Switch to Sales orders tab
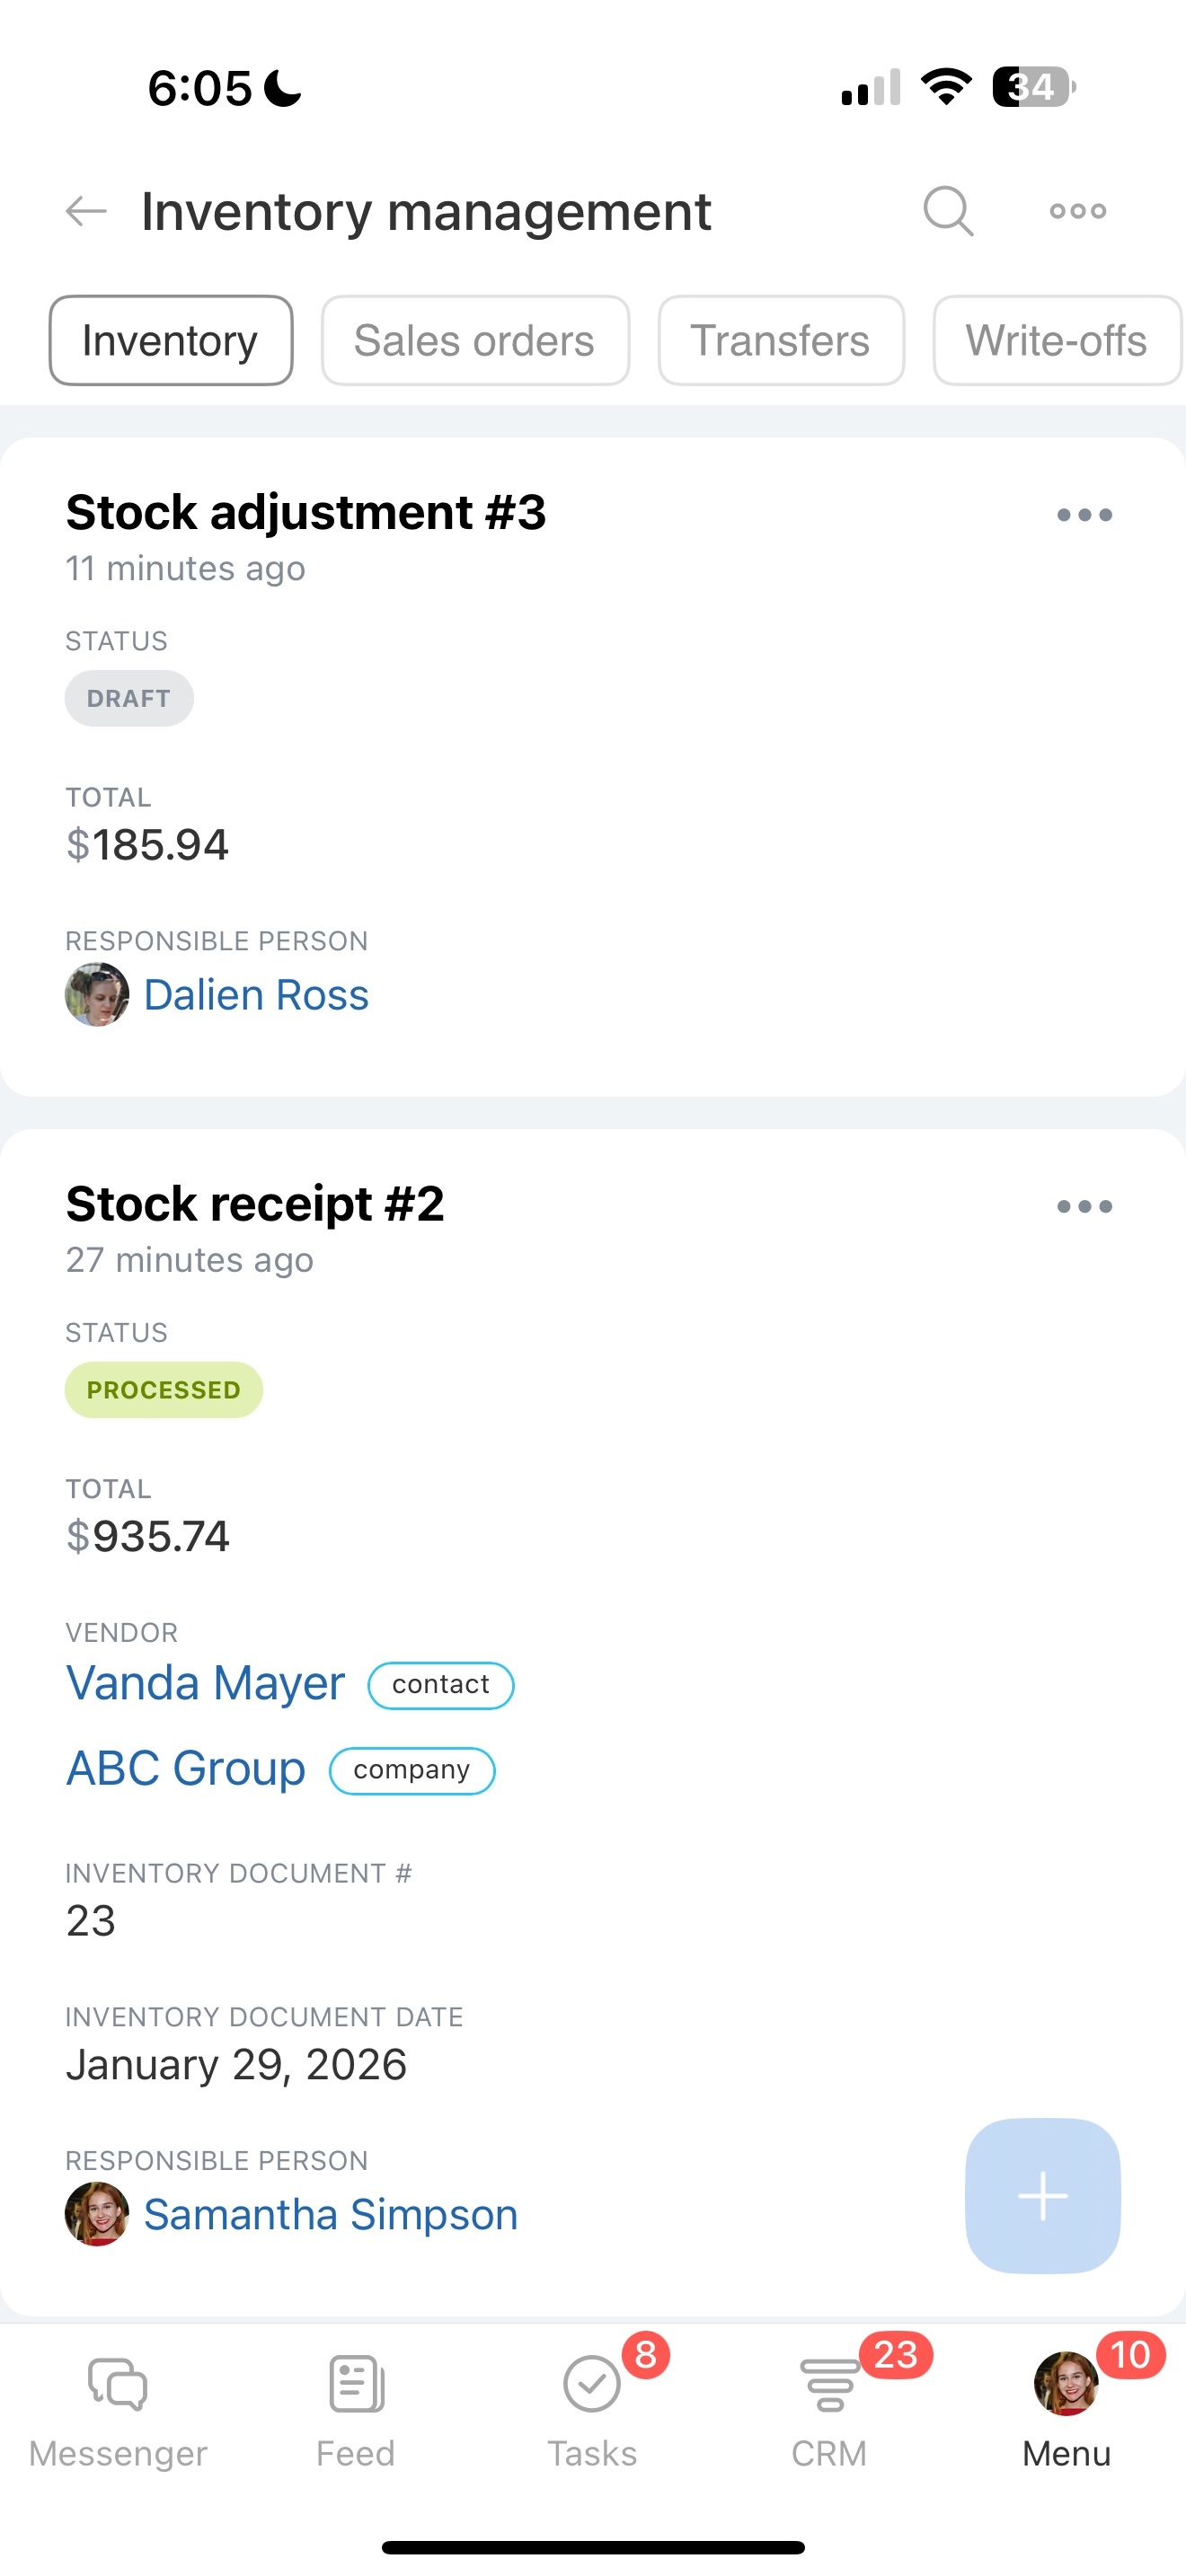 tap(475, 341)
